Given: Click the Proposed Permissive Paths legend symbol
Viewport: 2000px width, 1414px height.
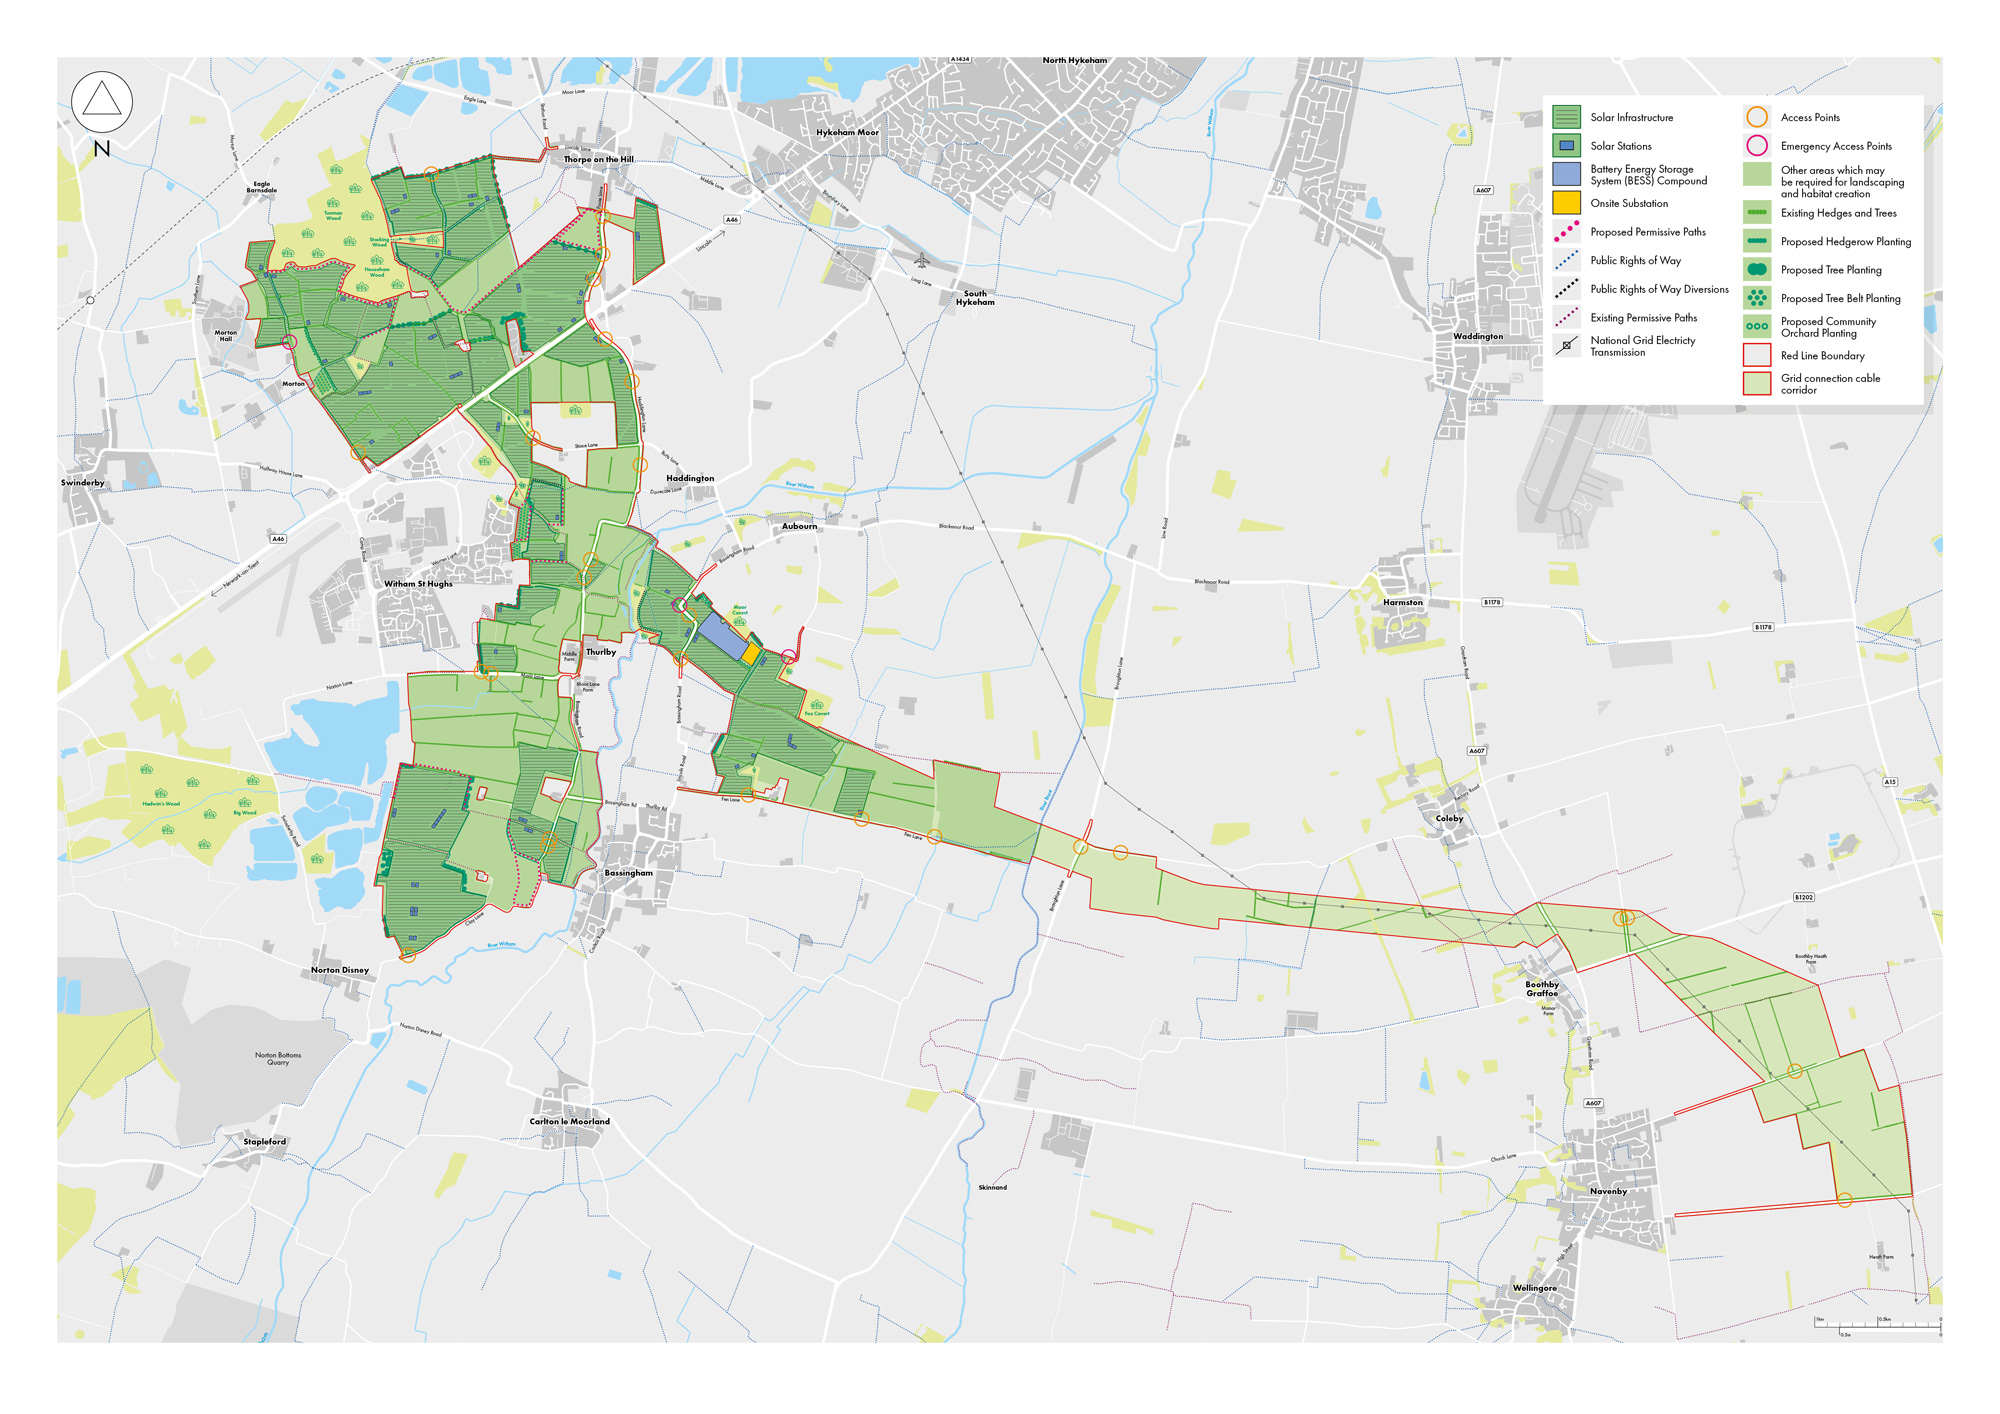Looking at the screenshot, I should pos(1566,232).
